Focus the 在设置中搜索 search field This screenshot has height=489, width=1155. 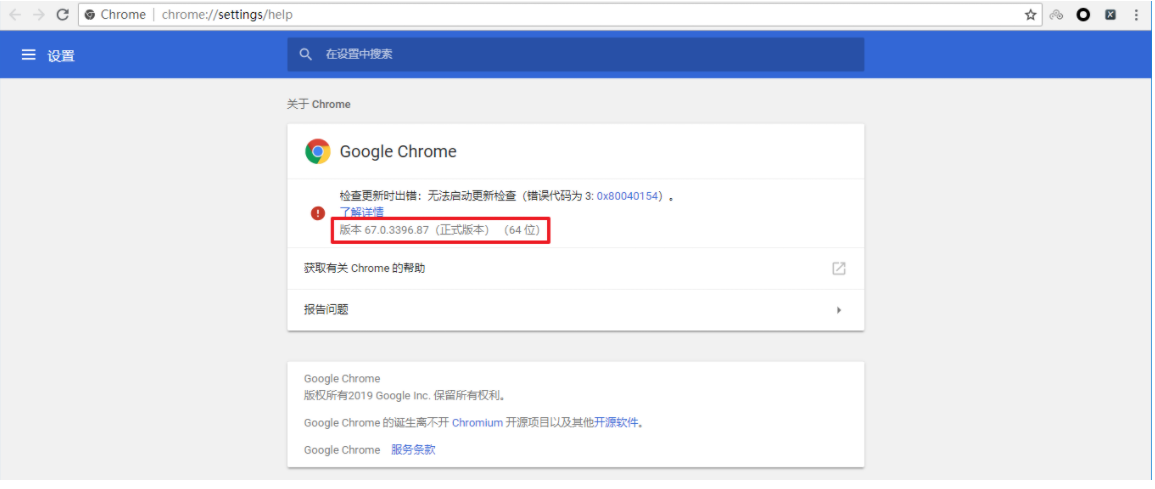(575, 54)
